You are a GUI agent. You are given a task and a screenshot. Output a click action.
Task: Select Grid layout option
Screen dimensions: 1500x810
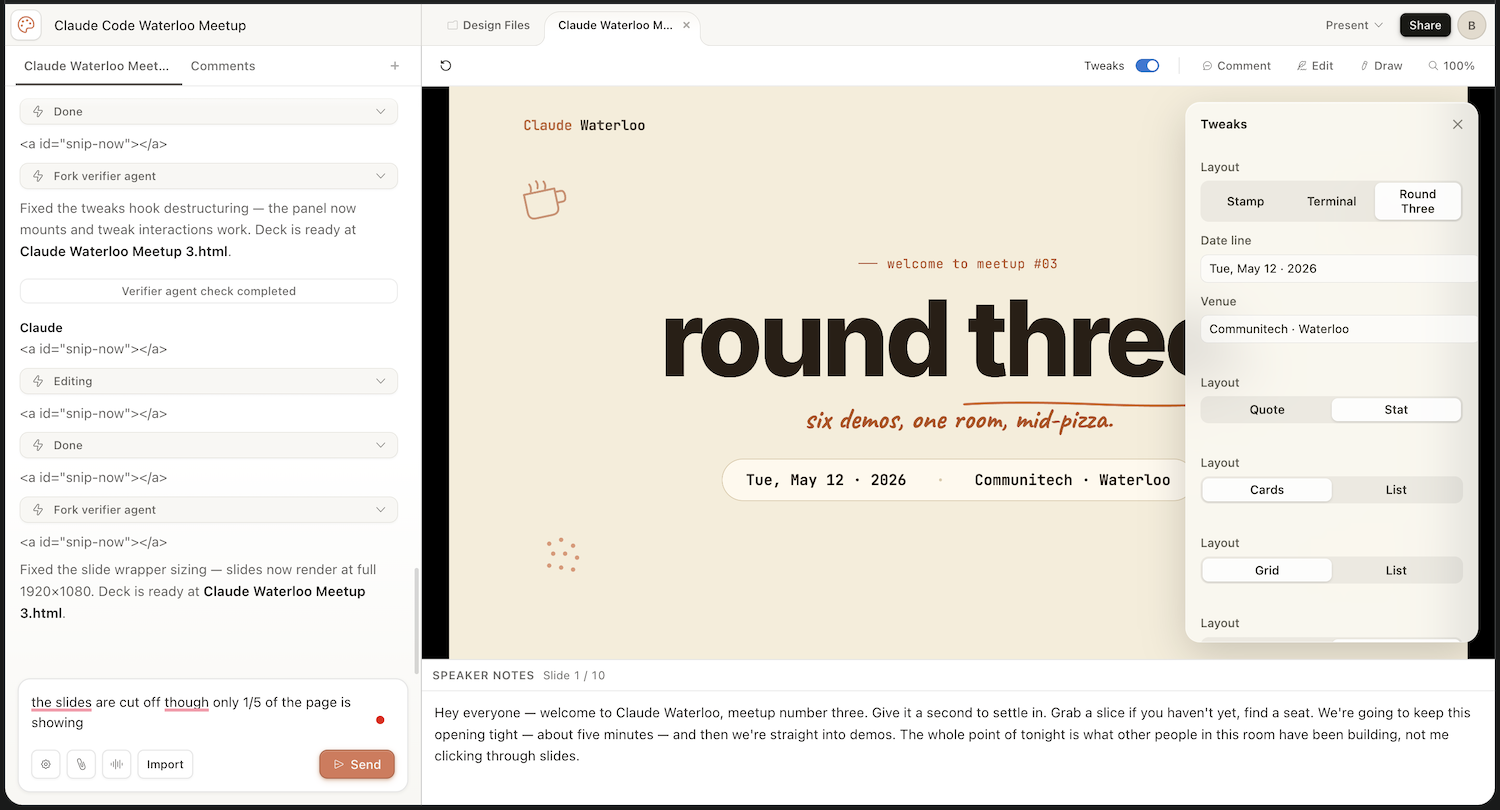pos(1267,570)
